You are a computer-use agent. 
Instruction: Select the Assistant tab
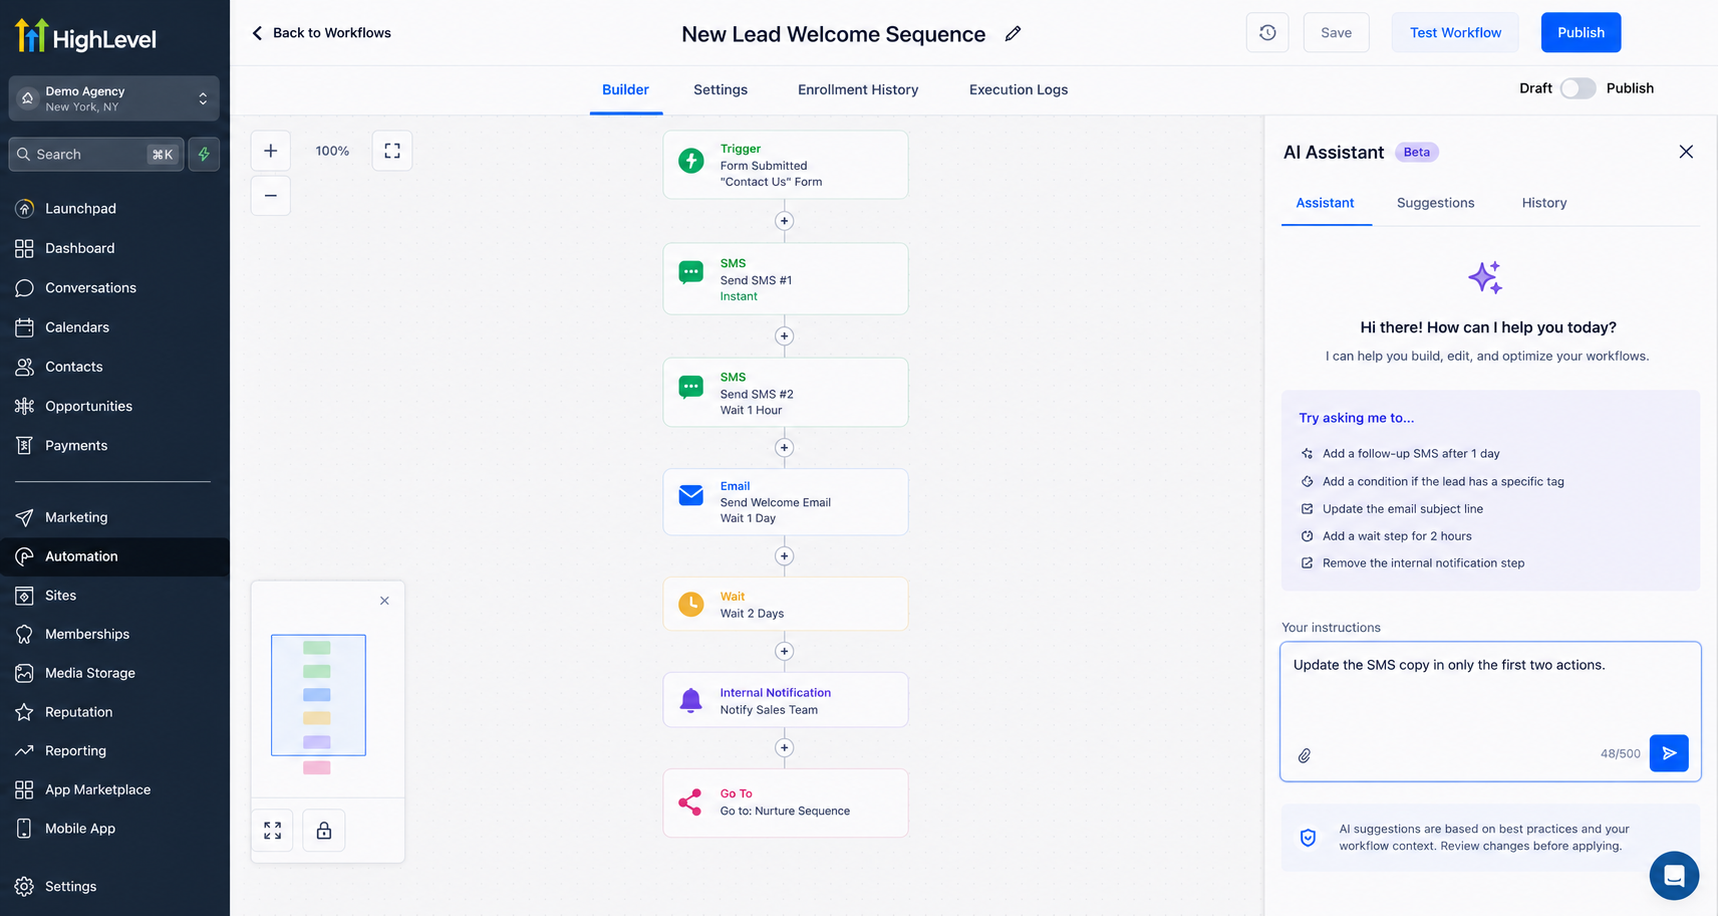(x=1325, y=203)
